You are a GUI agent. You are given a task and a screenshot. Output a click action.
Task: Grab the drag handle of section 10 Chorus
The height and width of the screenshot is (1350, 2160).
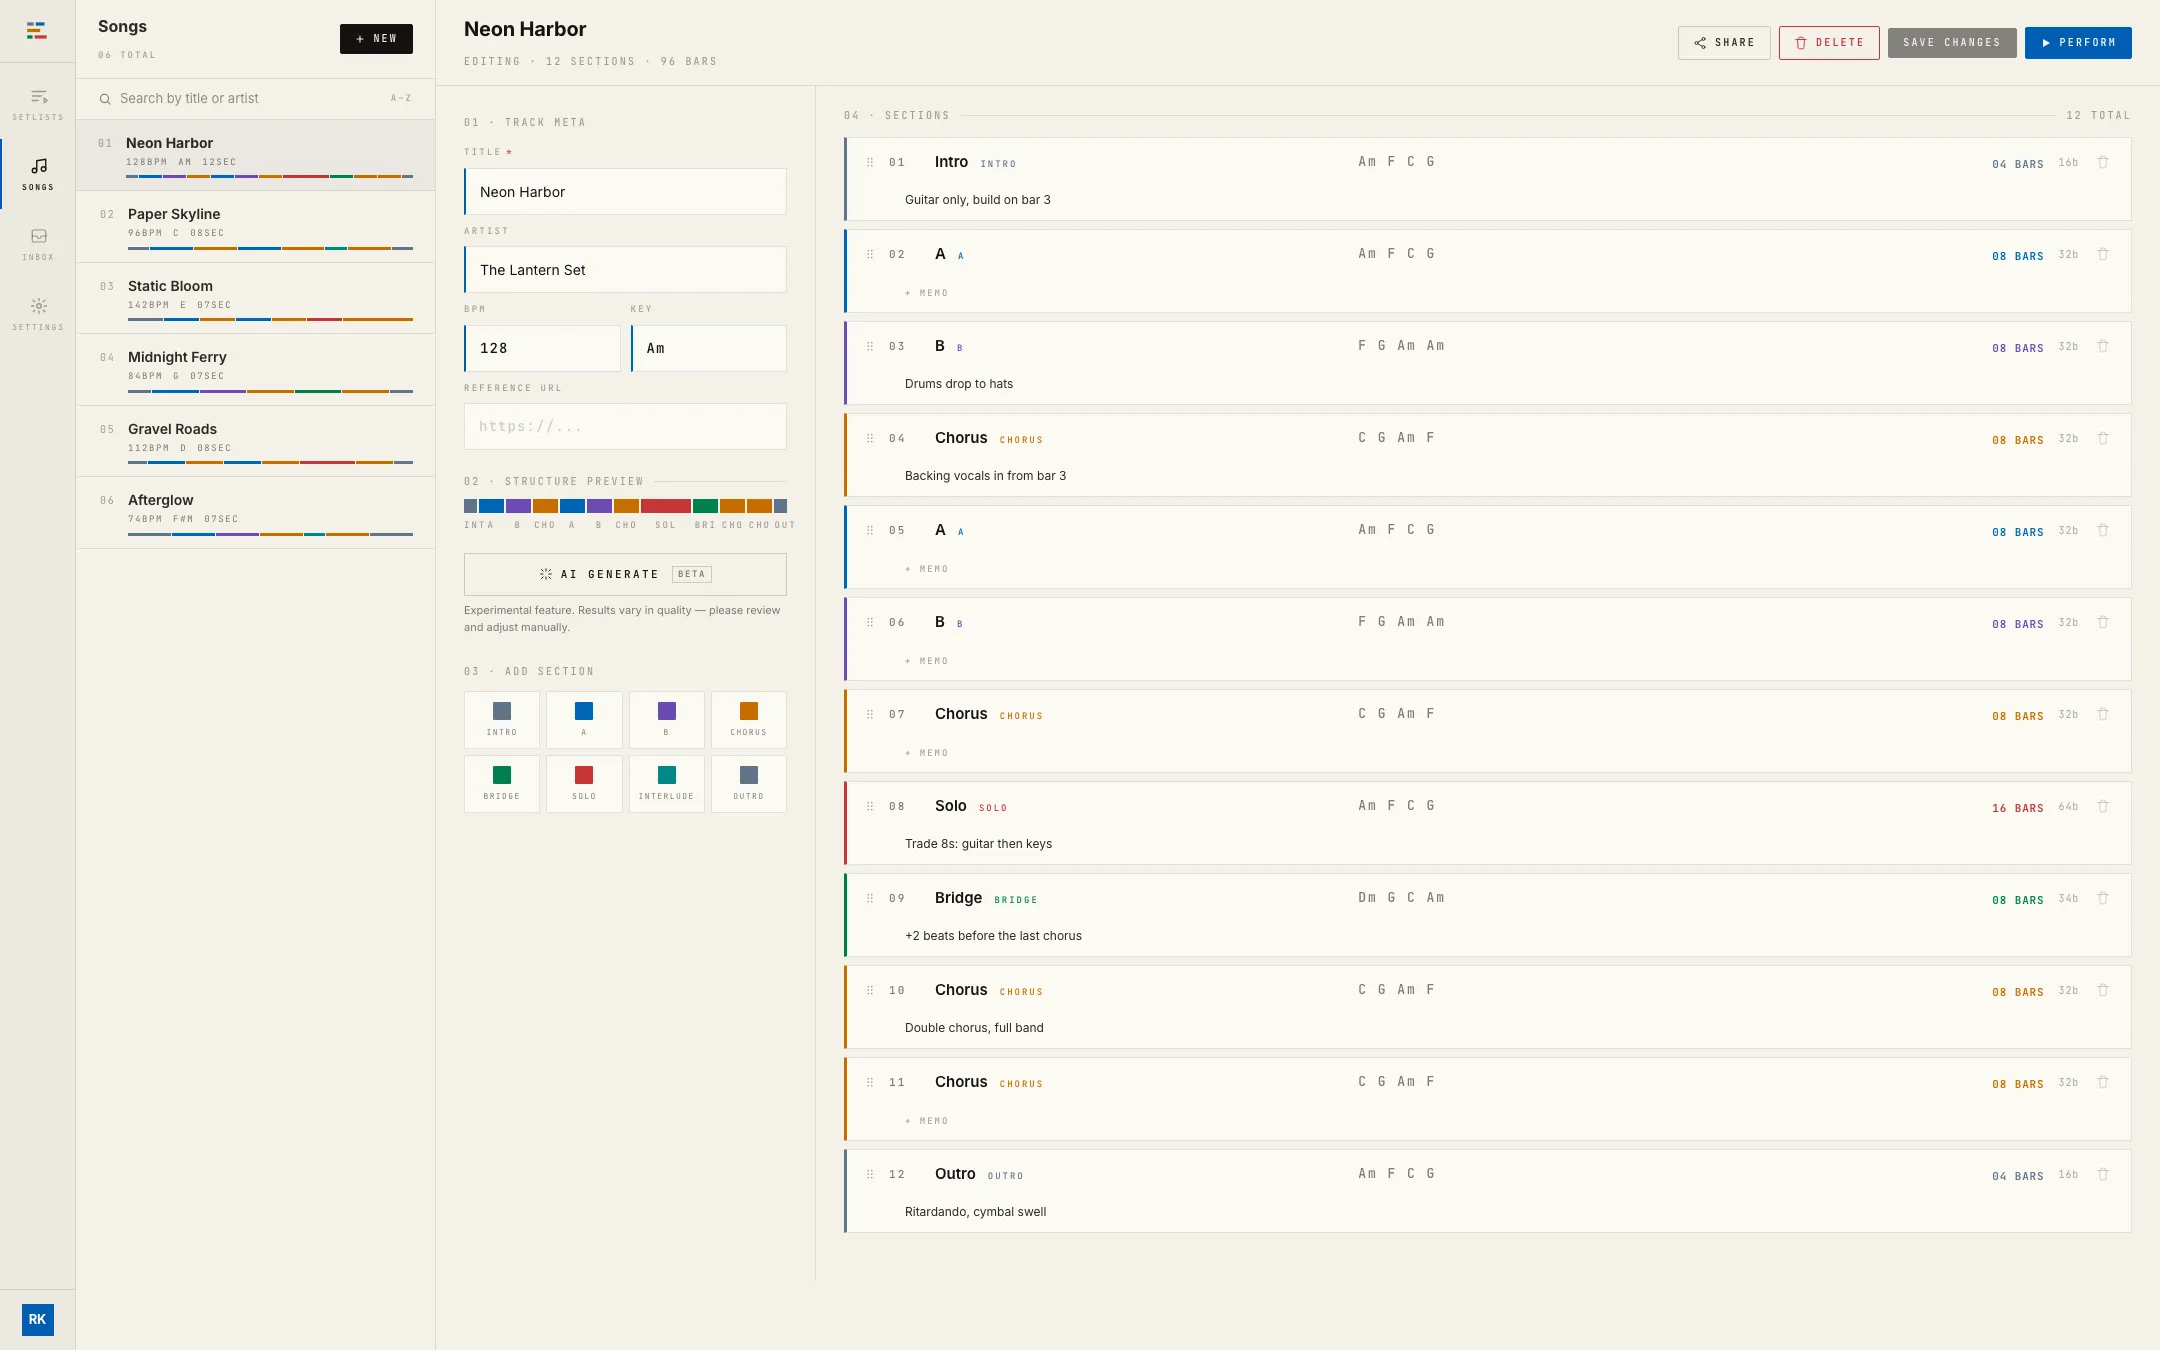click(x=870, y=990)
